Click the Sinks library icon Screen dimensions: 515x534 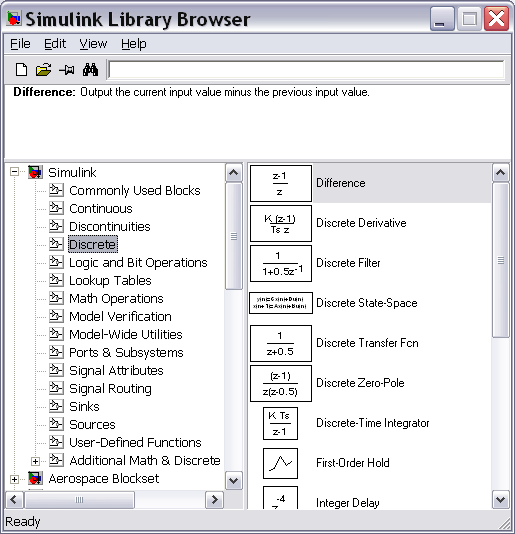tap(56, 406)
